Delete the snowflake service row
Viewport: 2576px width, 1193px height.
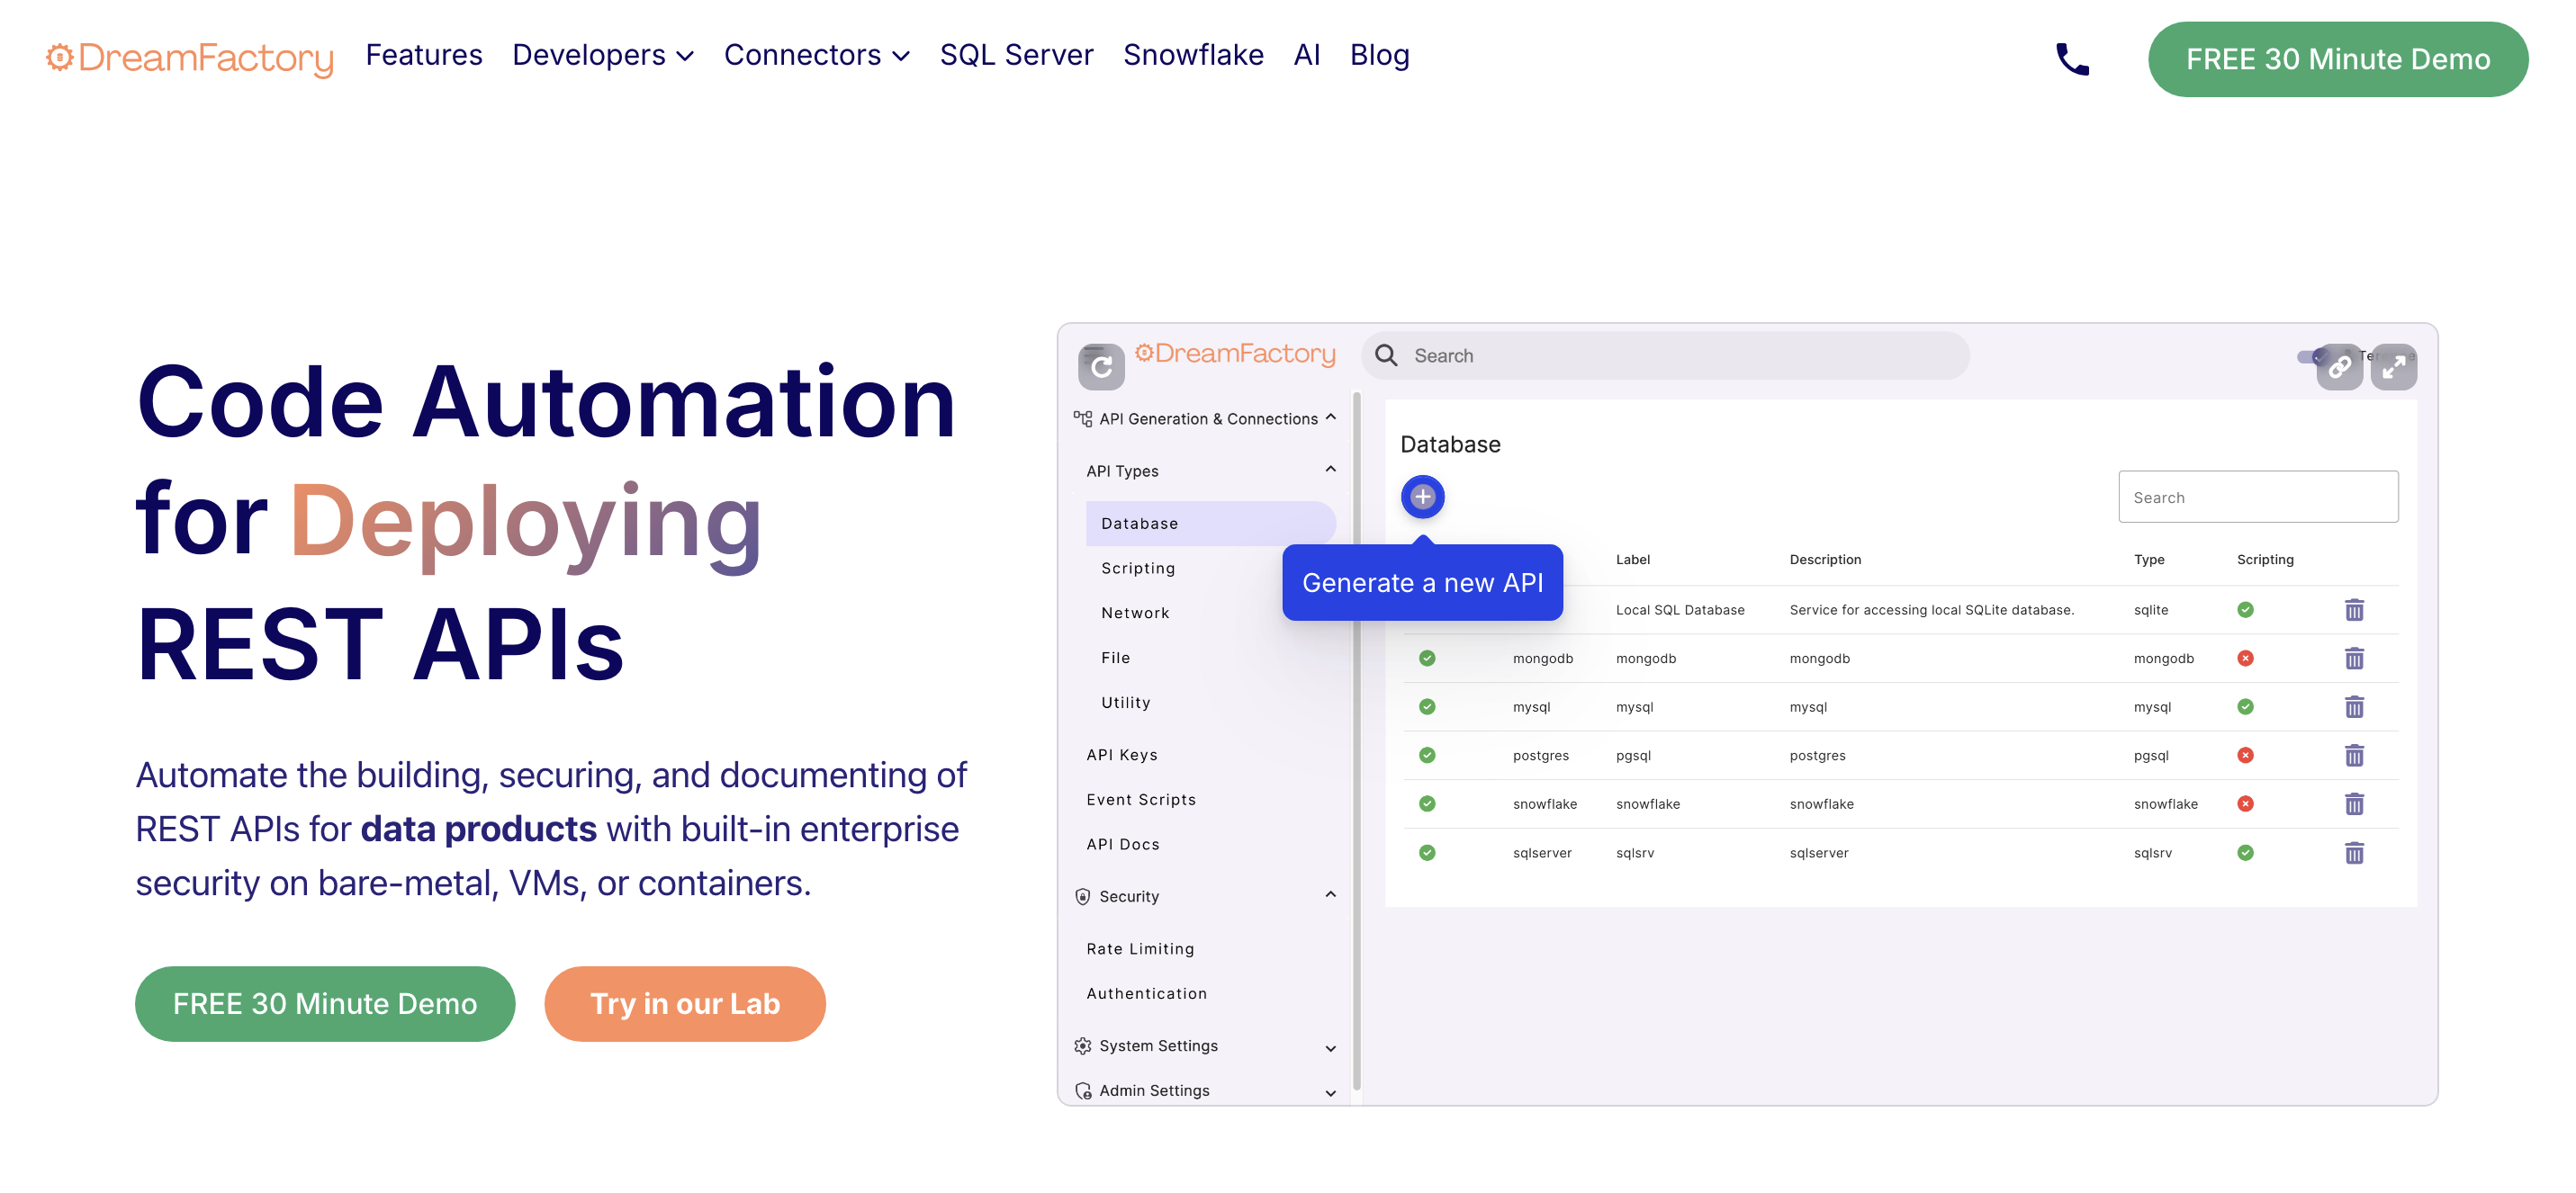coord(2354,804)
